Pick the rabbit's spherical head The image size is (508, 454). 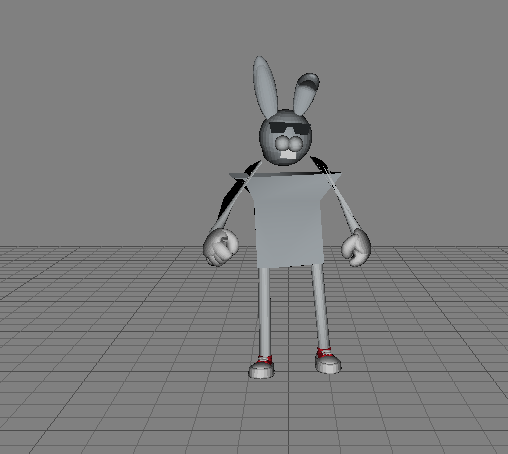(x=286, y=137)
